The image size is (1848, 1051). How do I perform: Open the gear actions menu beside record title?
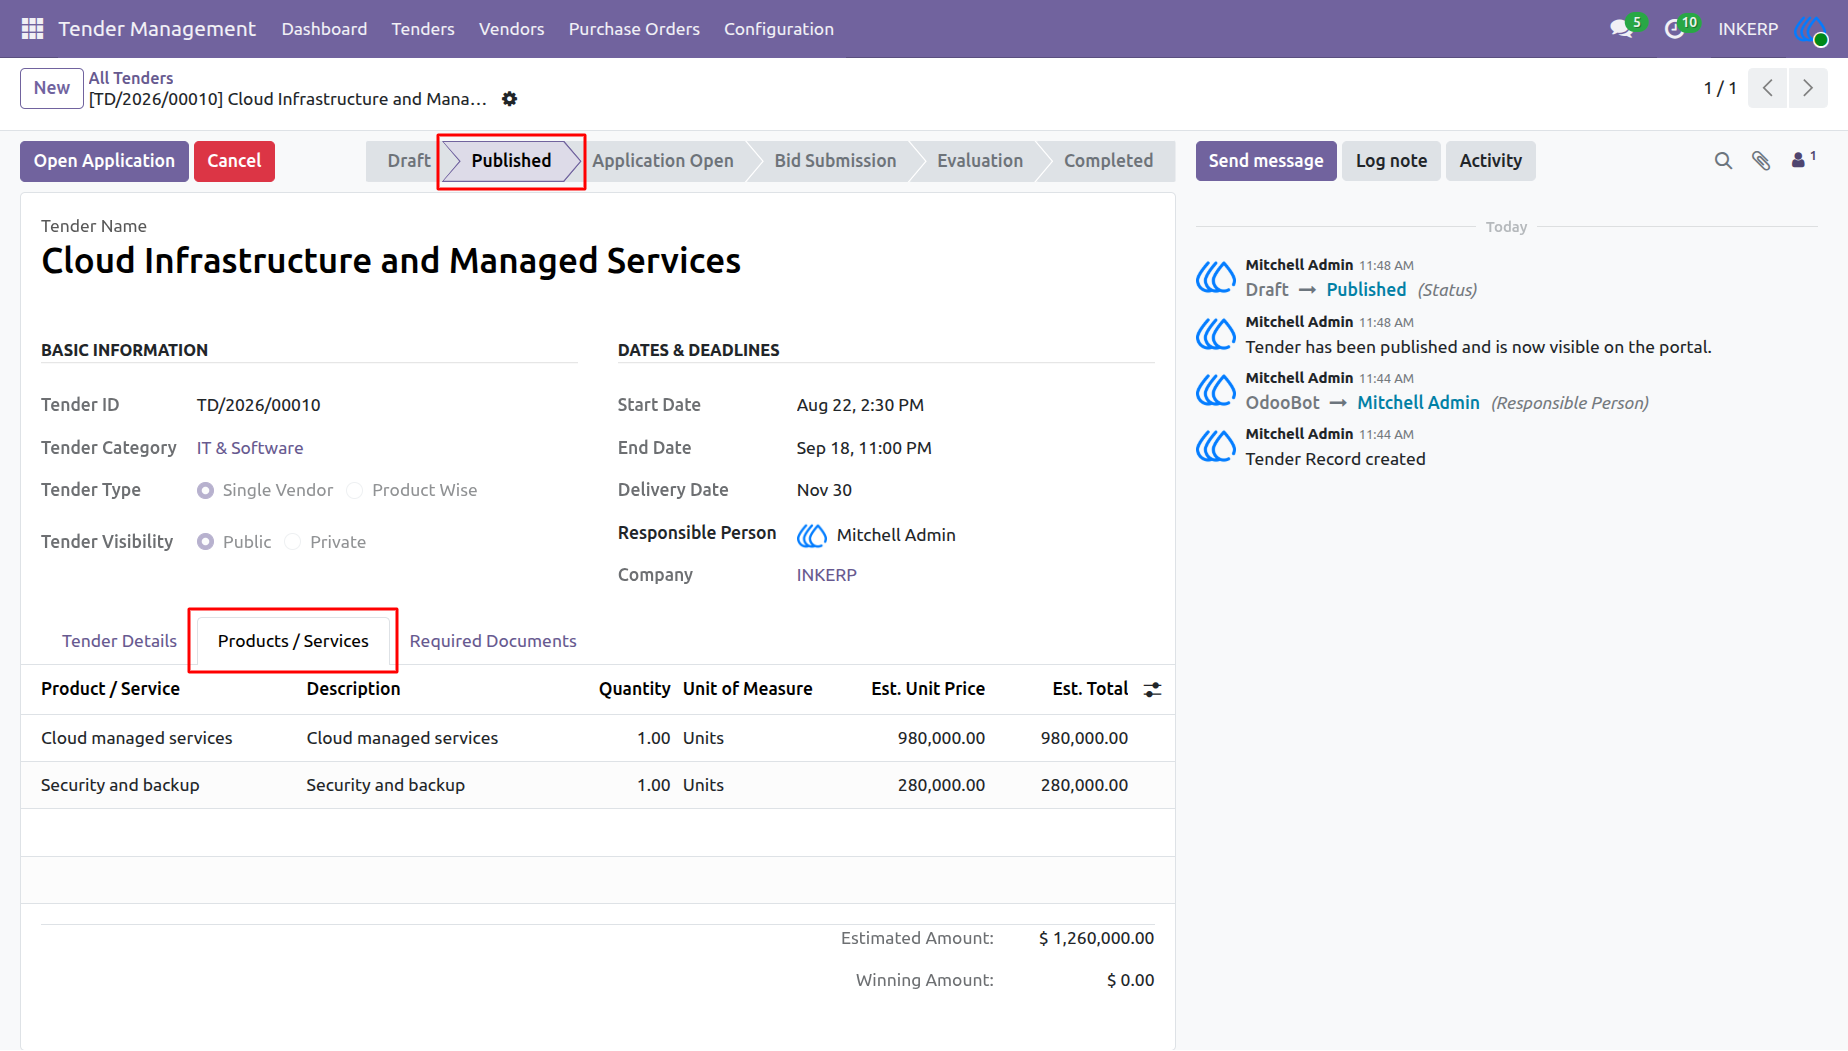point(510,99)
